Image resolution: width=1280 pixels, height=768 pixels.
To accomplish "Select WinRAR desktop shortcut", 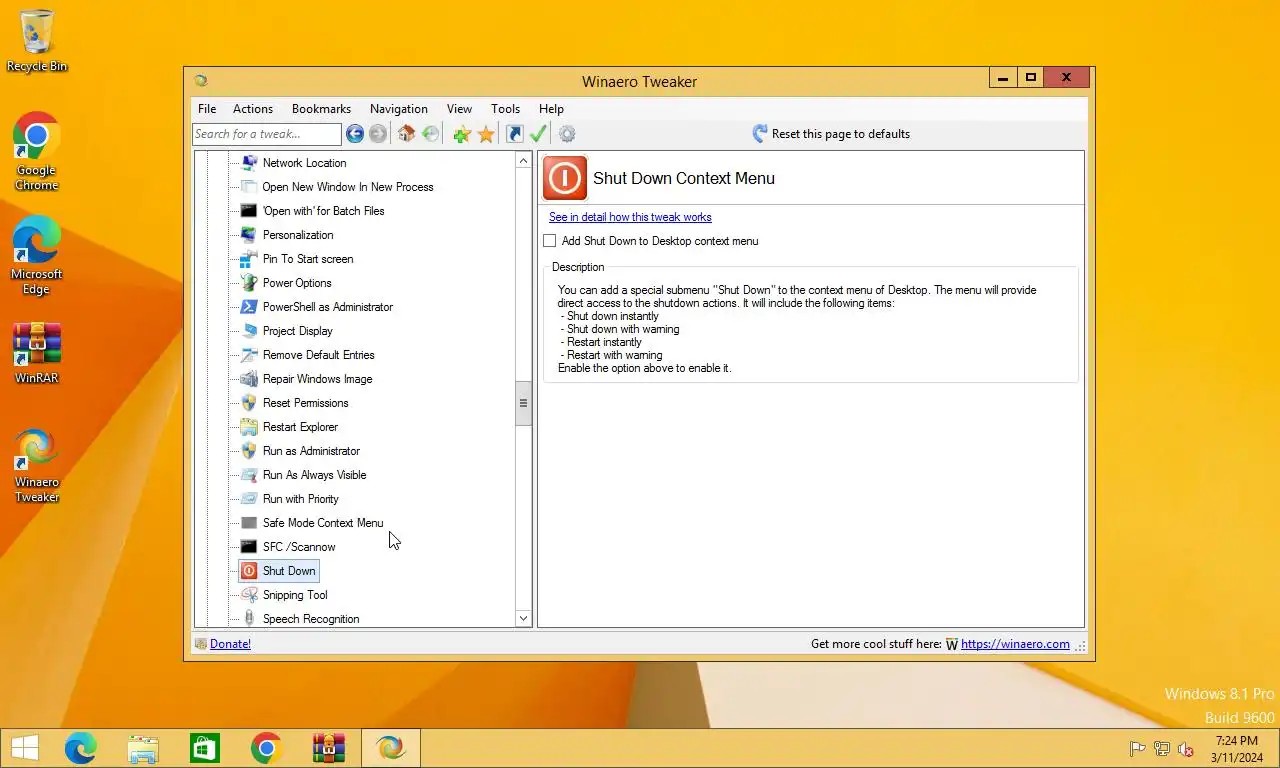I will point(37,353).
